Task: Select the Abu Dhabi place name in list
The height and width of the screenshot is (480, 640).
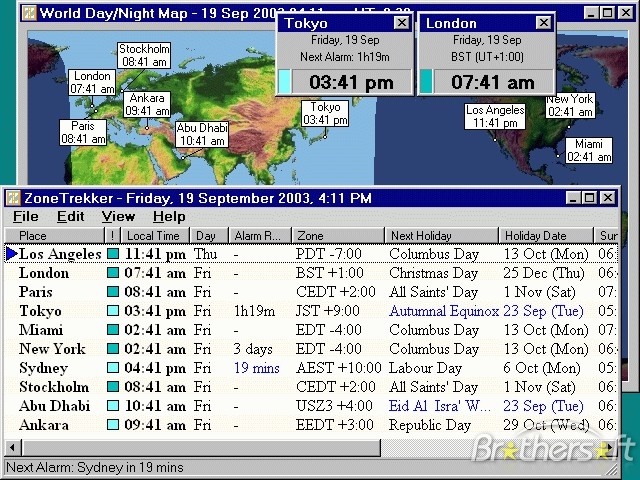Action: point(54,406)
